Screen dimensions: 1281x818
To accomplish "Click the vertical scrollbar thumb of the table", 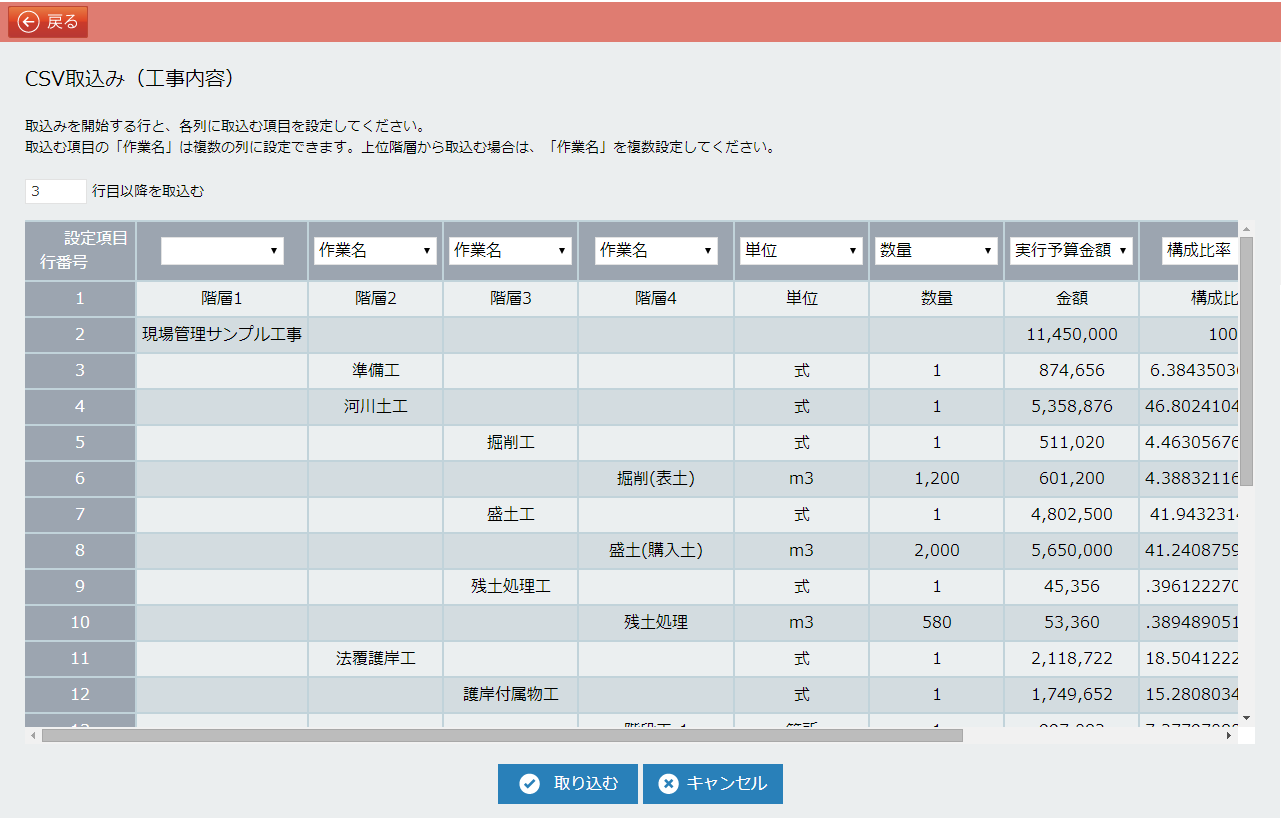I will 1246,363.
